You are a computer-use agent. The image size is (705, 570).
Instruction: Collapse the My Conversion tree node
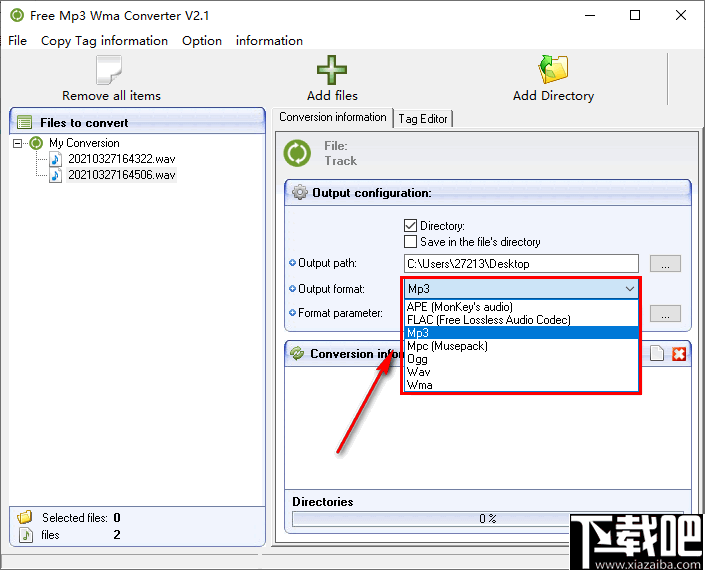[x=18, y=143]
